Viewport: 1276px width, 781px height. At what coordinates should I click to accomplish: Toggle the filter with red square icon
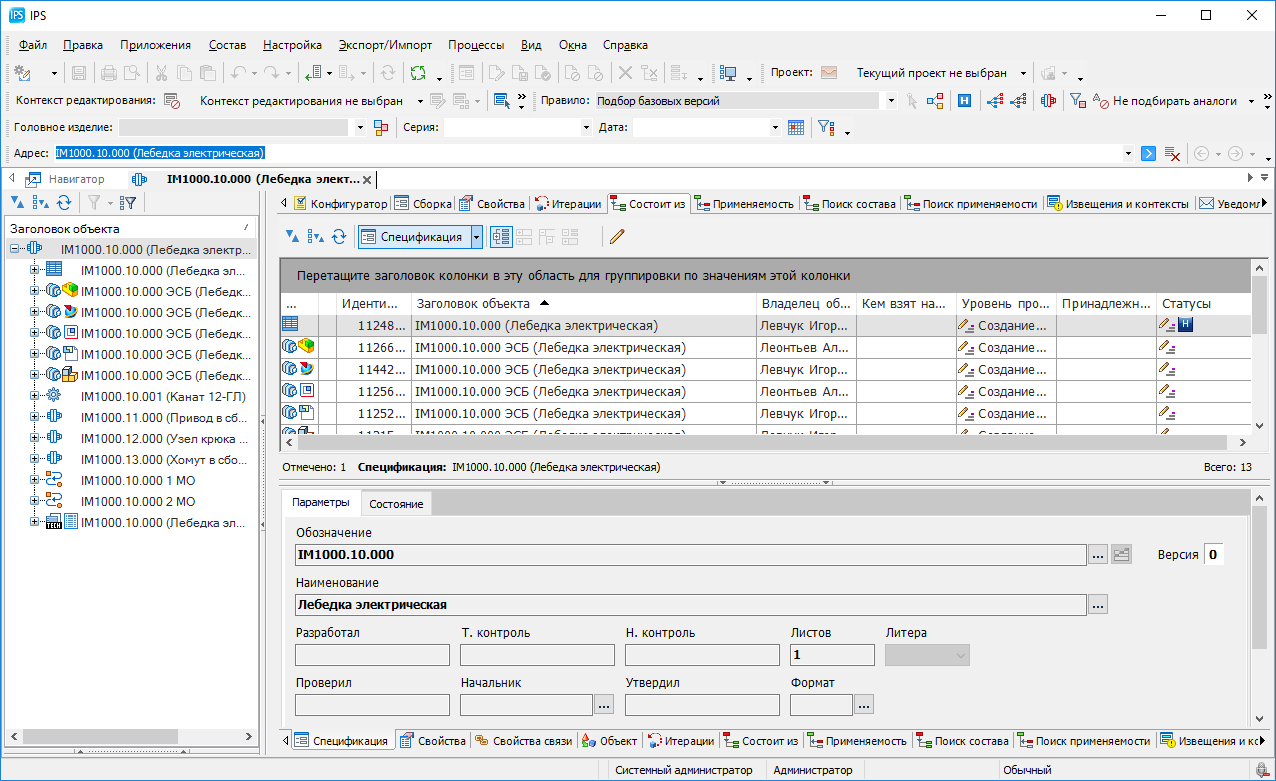[x=1077, y=101]
